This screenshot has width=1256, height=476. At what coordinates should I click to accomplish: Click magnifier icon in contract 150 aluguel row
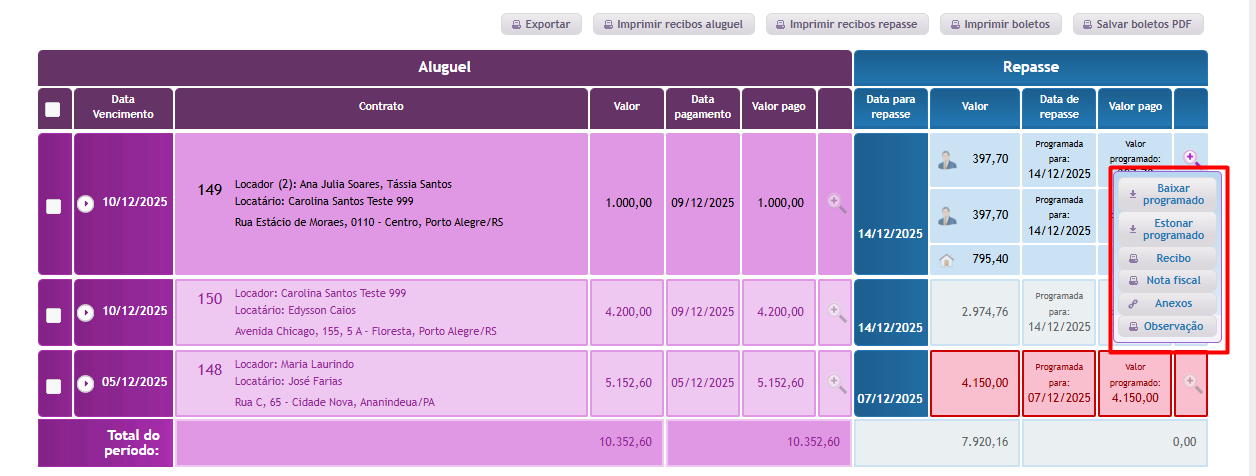click(837, 312)
